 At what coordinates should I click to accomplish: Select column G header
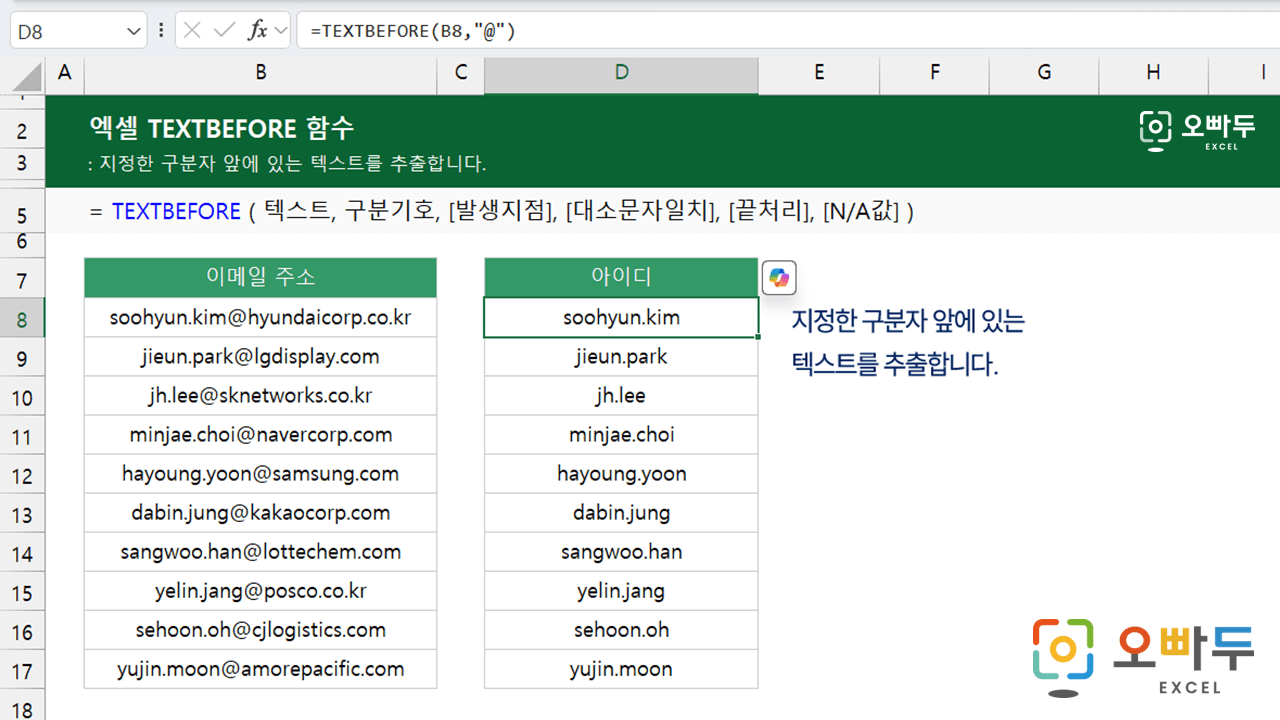tap(1043, 72)
